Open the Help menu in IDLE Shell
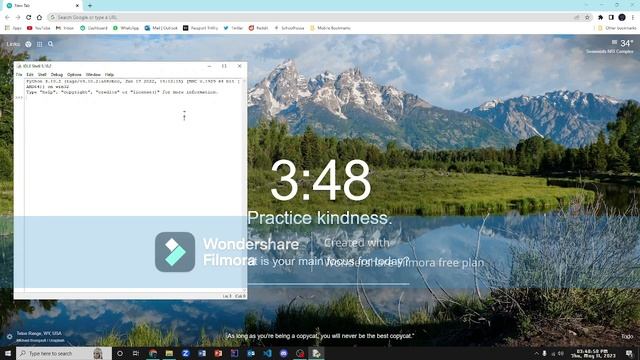 [109, 75]
